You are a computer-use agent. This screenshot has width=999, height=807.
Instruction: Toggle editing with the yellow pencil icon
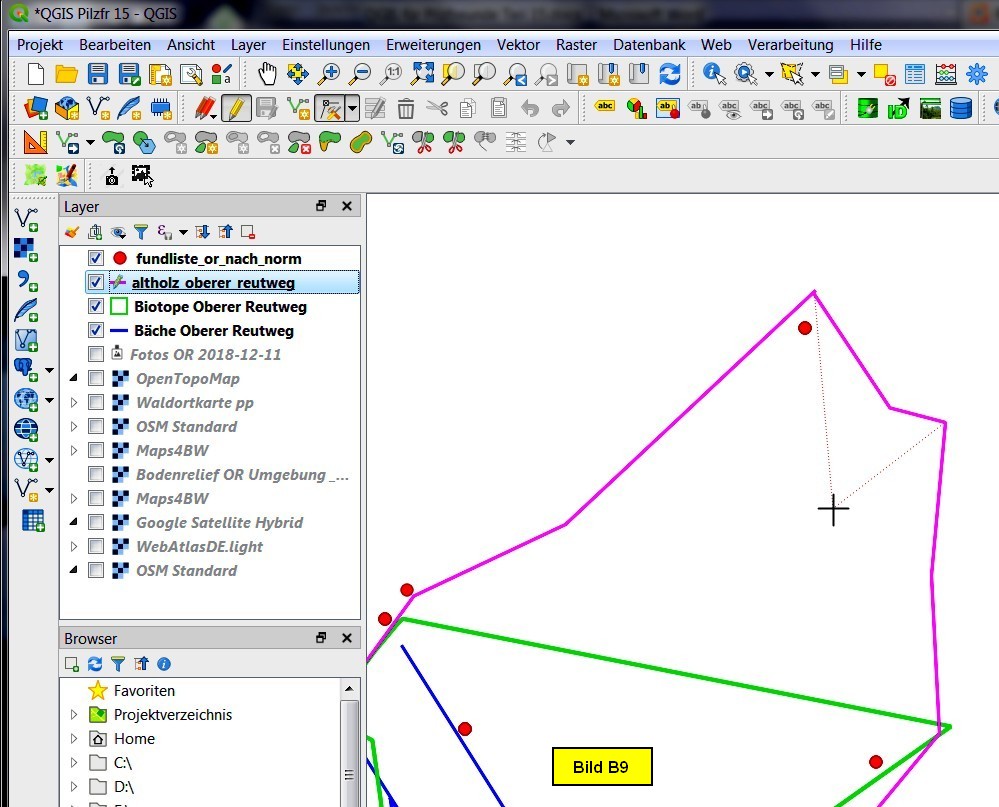tap(236, 108)
